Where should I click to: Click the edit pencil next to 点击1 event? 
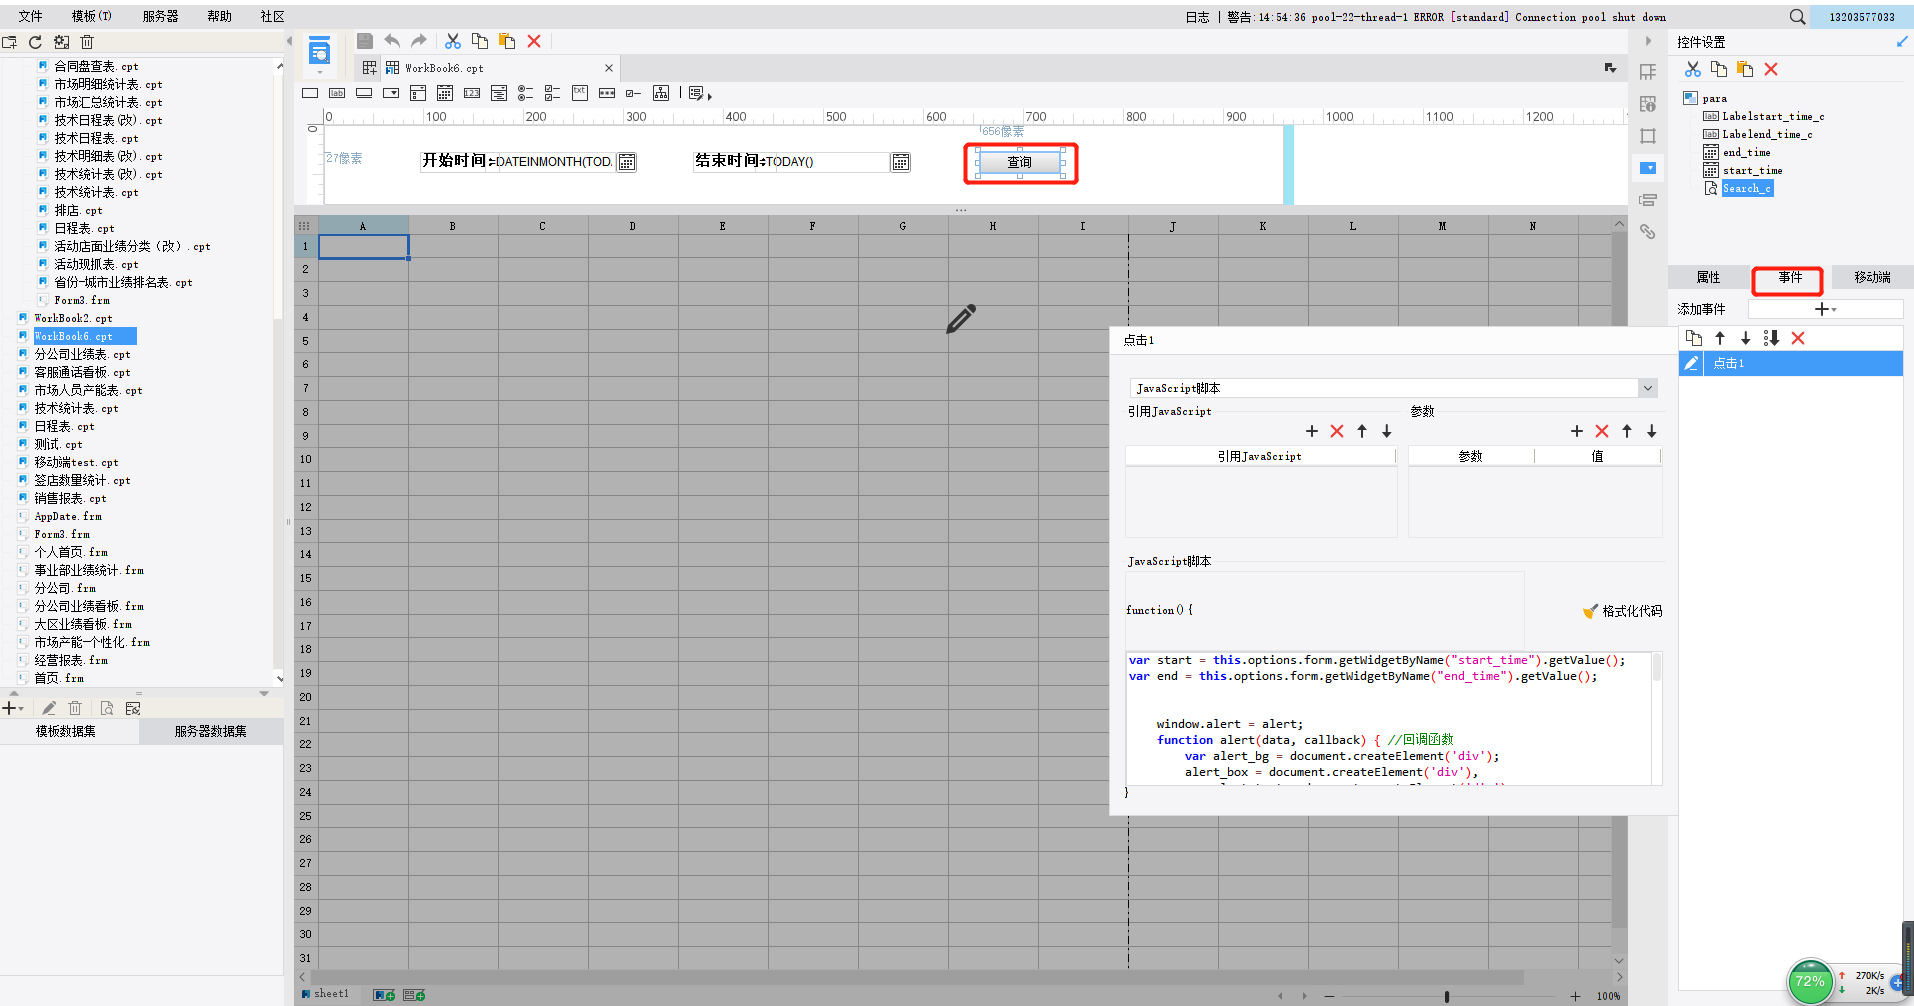click(x=1691, y=363)
